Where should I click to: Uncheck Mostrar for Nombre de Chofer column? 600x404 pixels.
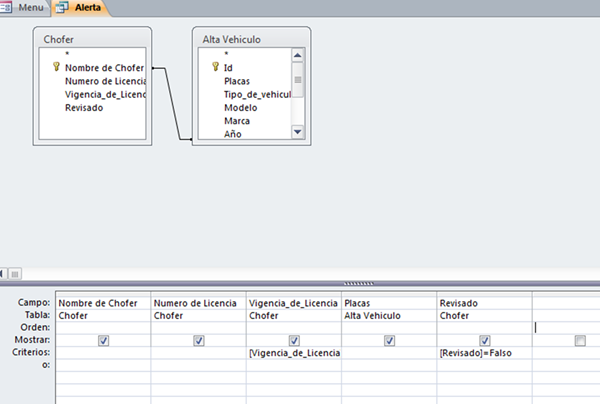pos(102,340)
